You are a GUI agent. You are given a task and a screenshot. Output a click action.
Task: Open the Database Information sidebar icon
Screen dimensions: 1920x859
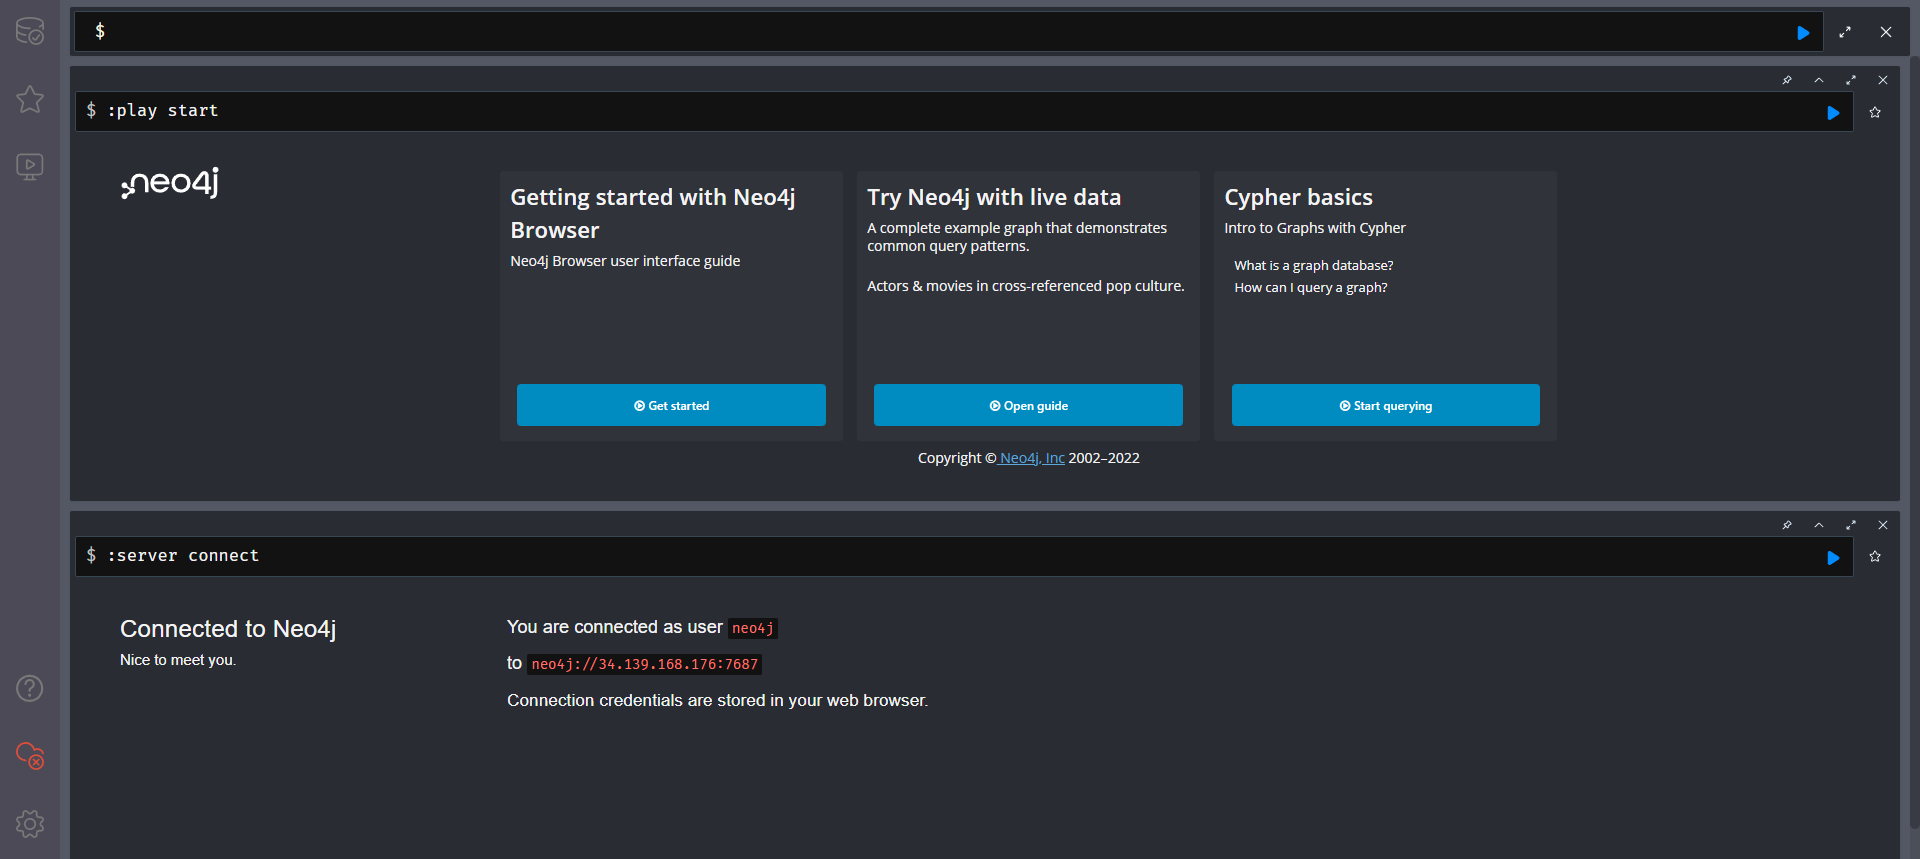(30, 31)
